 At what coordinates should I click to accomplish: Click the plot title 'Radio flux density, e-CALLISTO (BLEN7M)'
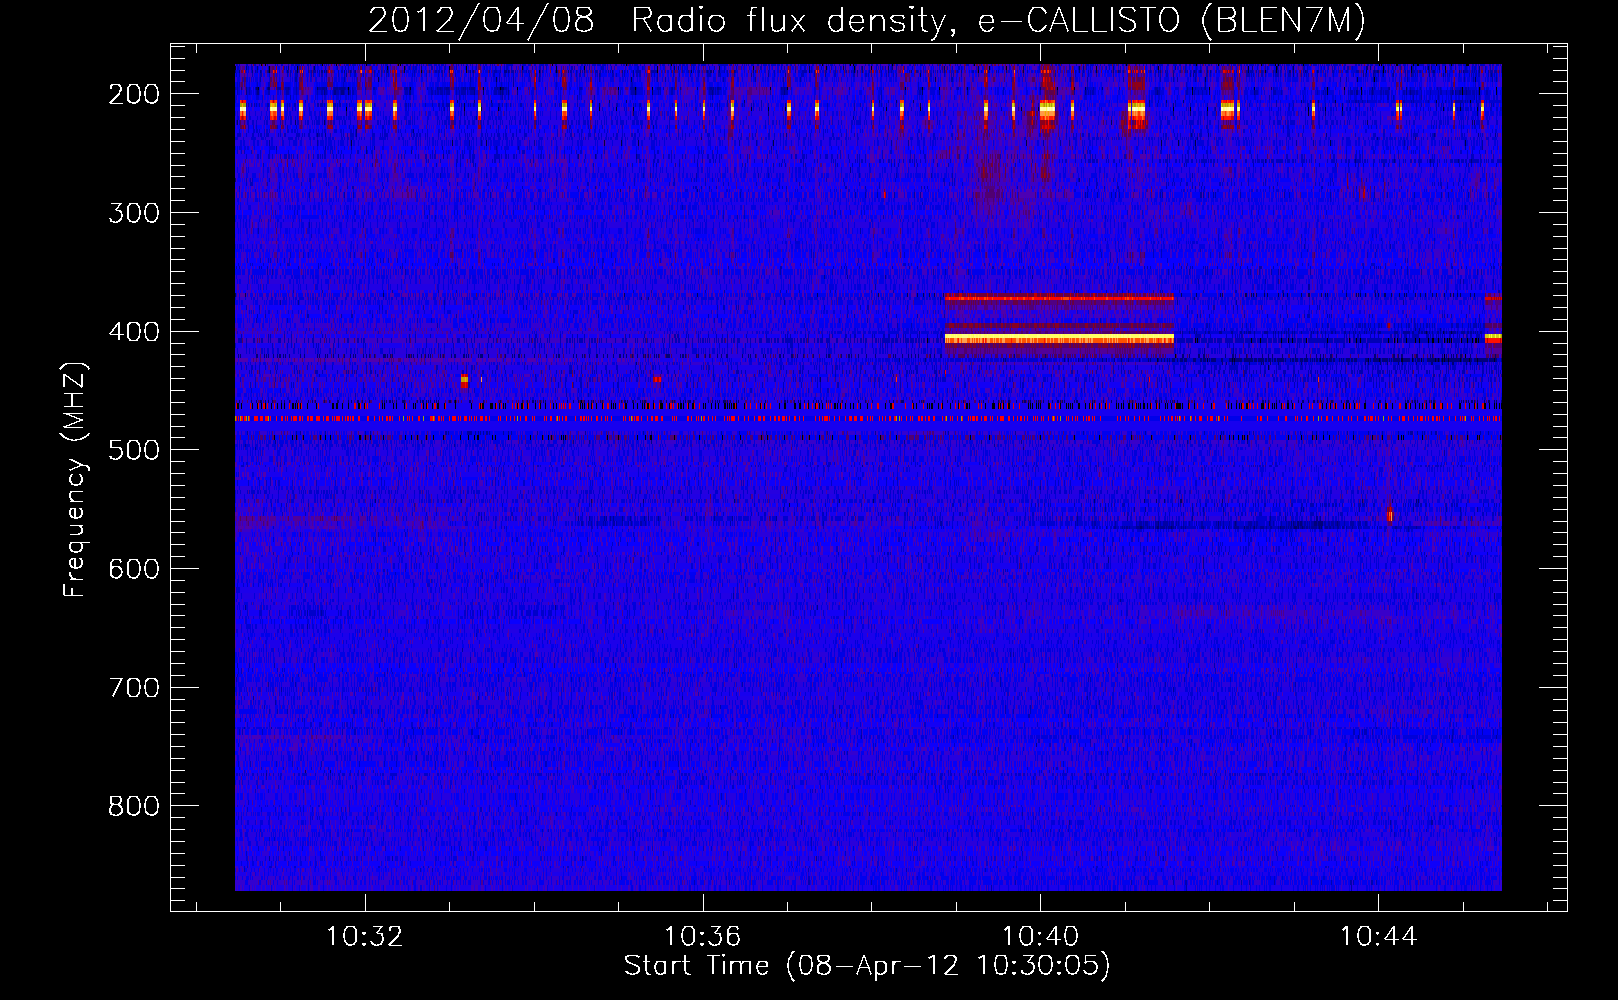click(998, 20)
